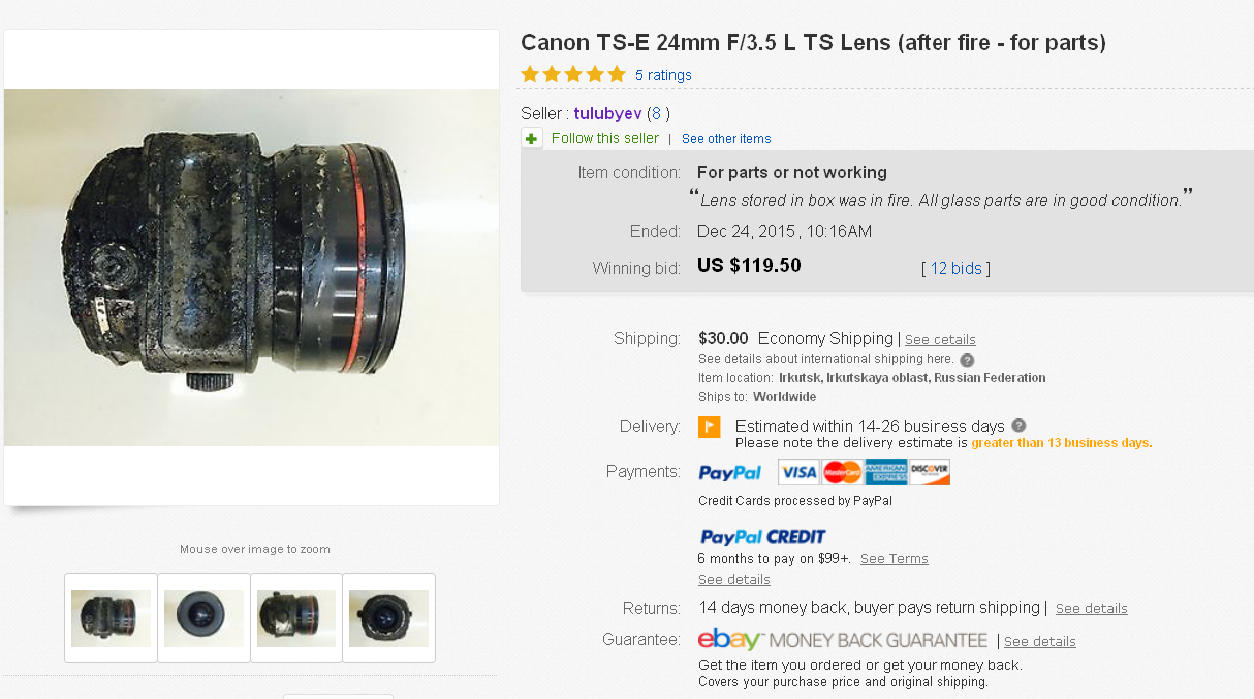This screenshot has width=1254, height=699.
Task: Open the 5 ratings link
Action: click(x=663, y=75)
